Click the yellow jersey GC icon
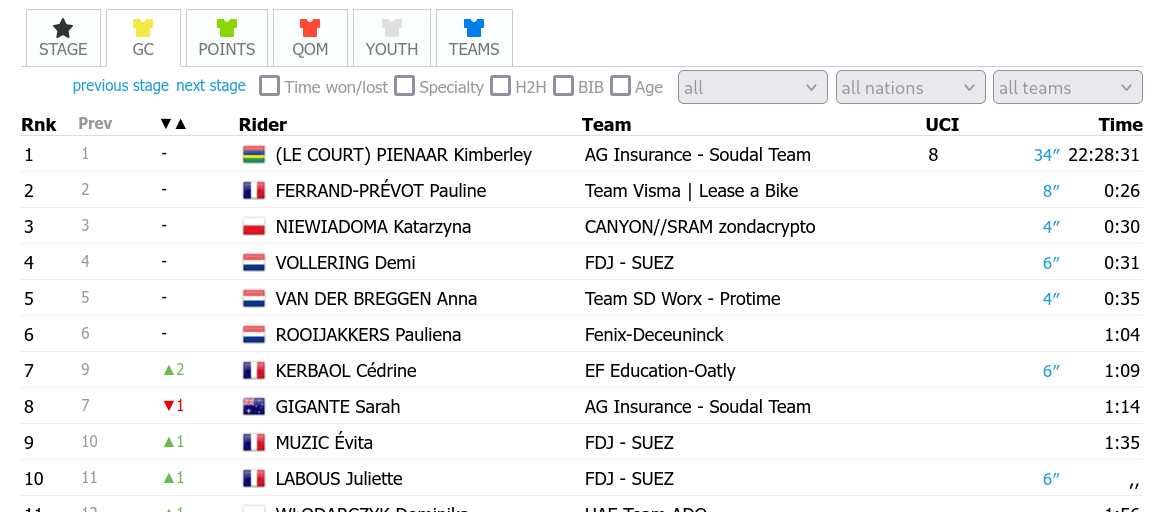The height and width of the screenshot is (512, 1160). [x=143, y=28]
